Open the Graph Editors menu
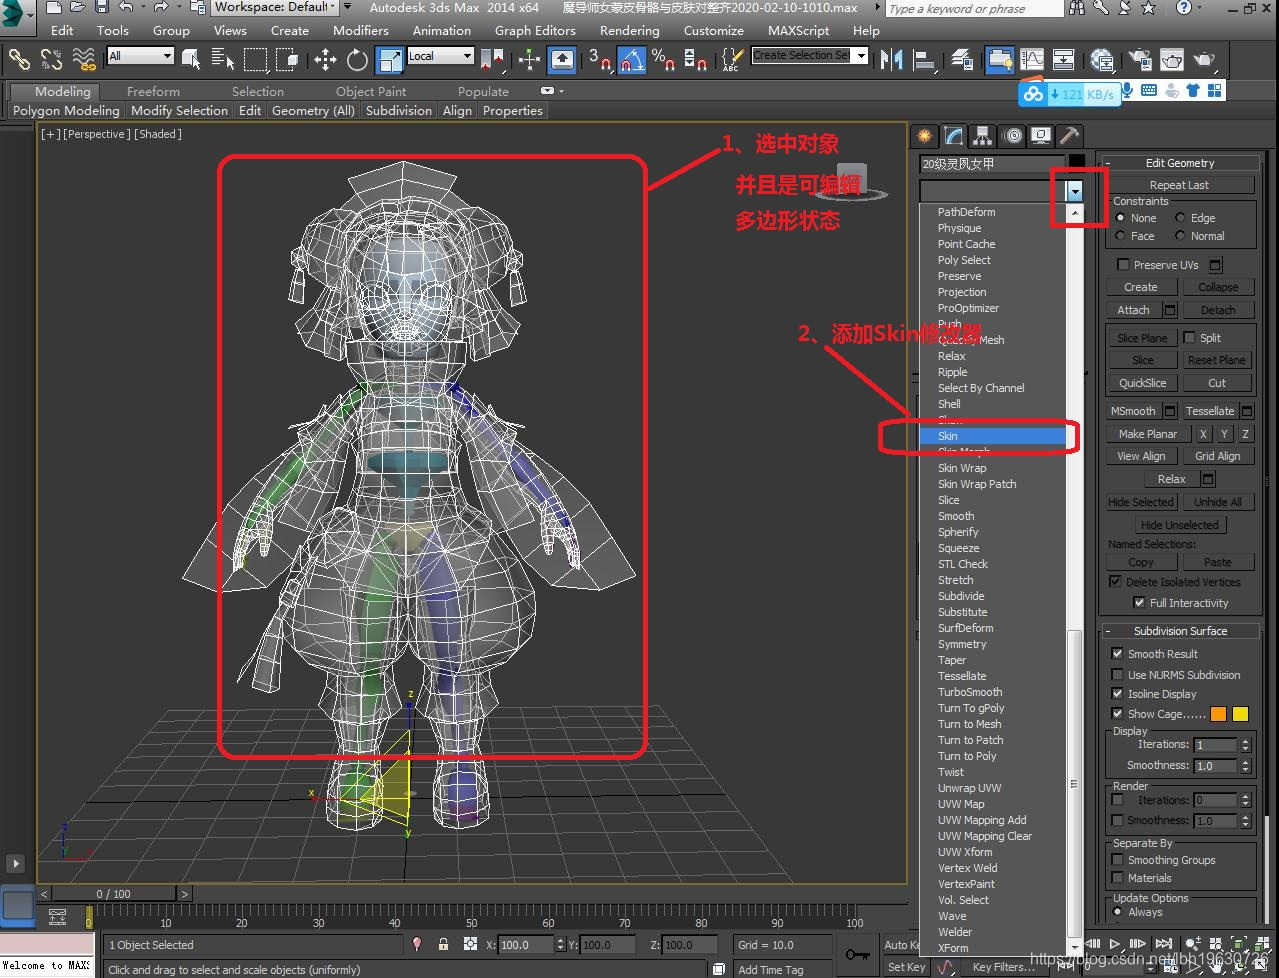The image size is (1279, 978). 535,30
